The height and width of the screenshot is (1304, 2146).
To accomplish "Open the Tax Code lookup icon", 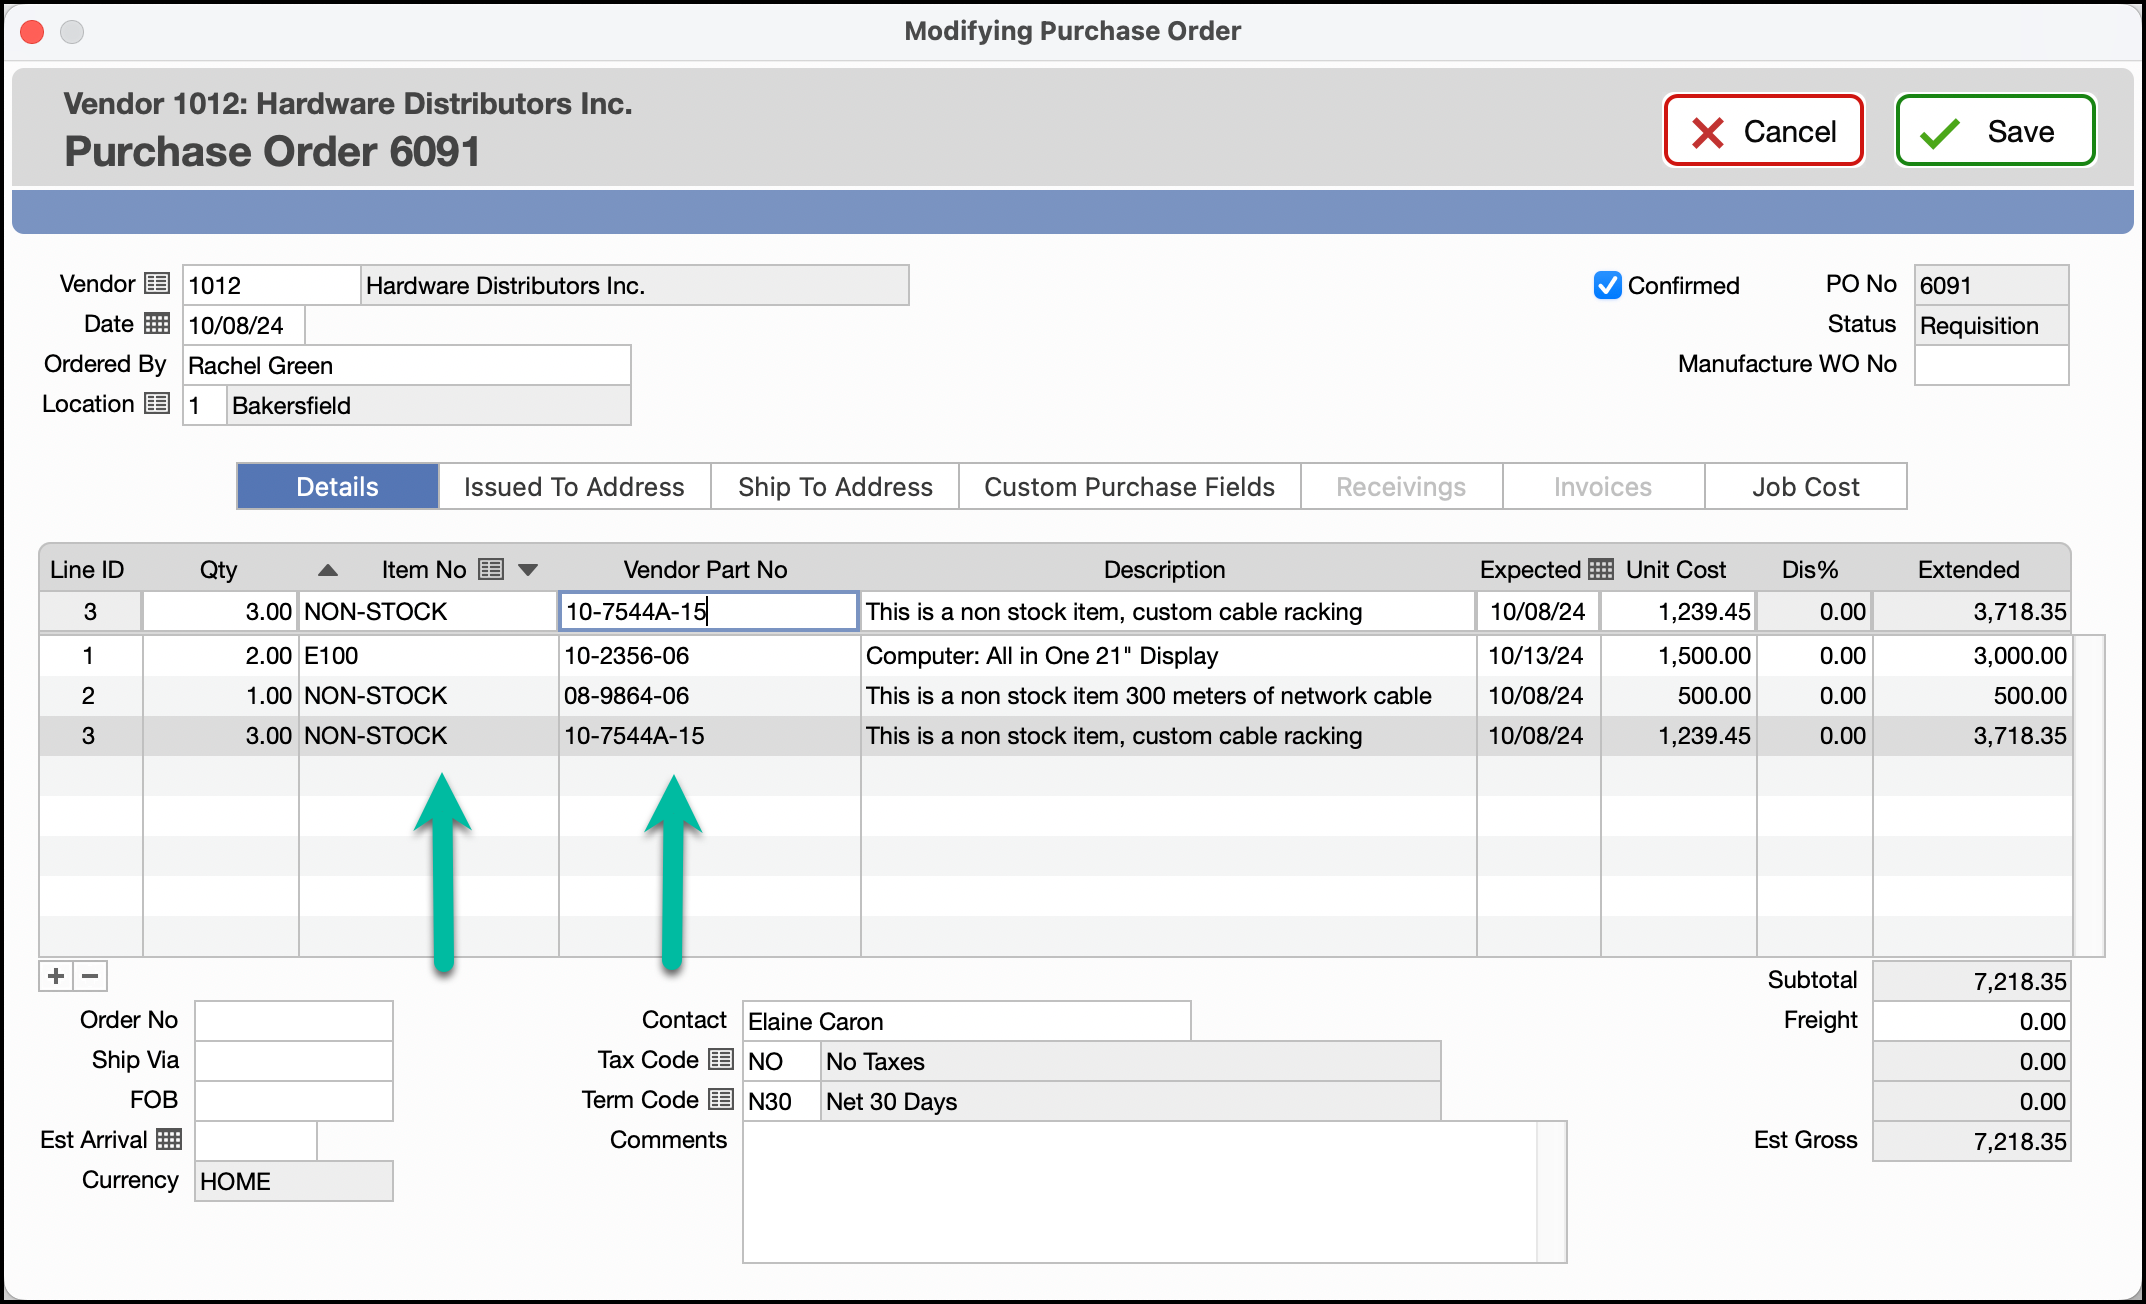I will [x=721, y=1060].
